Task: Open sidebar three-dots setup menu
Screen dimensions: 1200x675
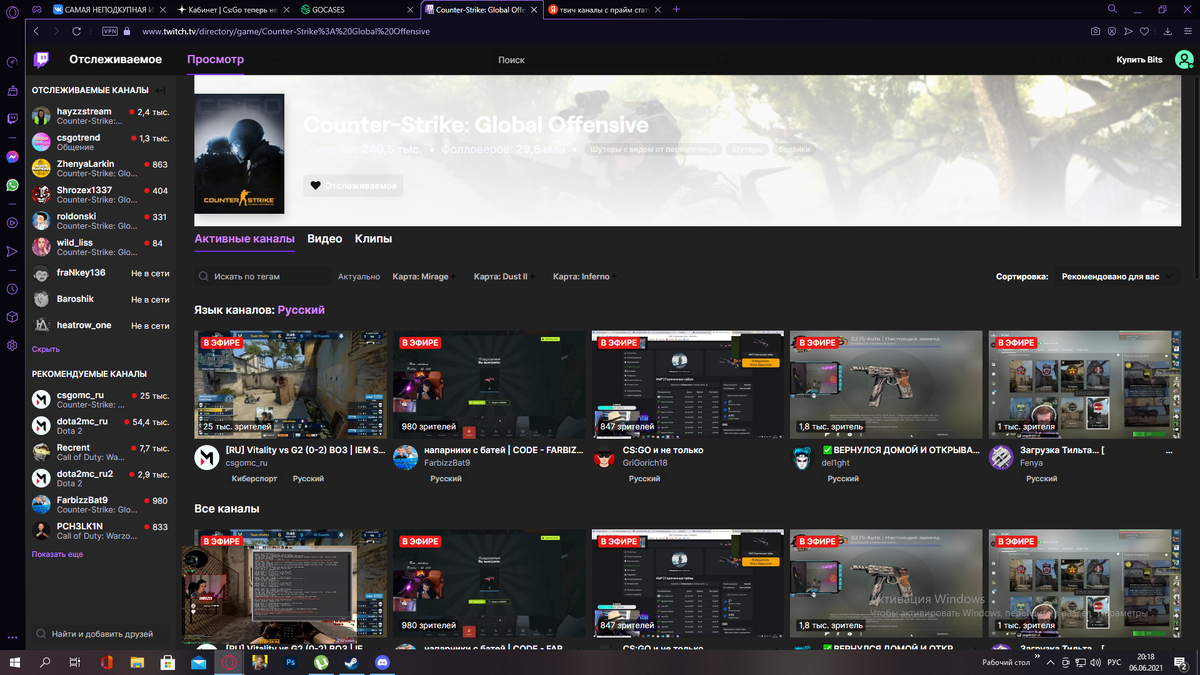Action: (12, 637)
